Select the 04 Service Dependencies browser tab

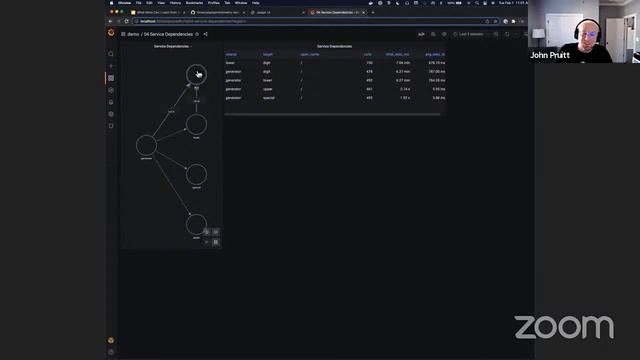337,13
